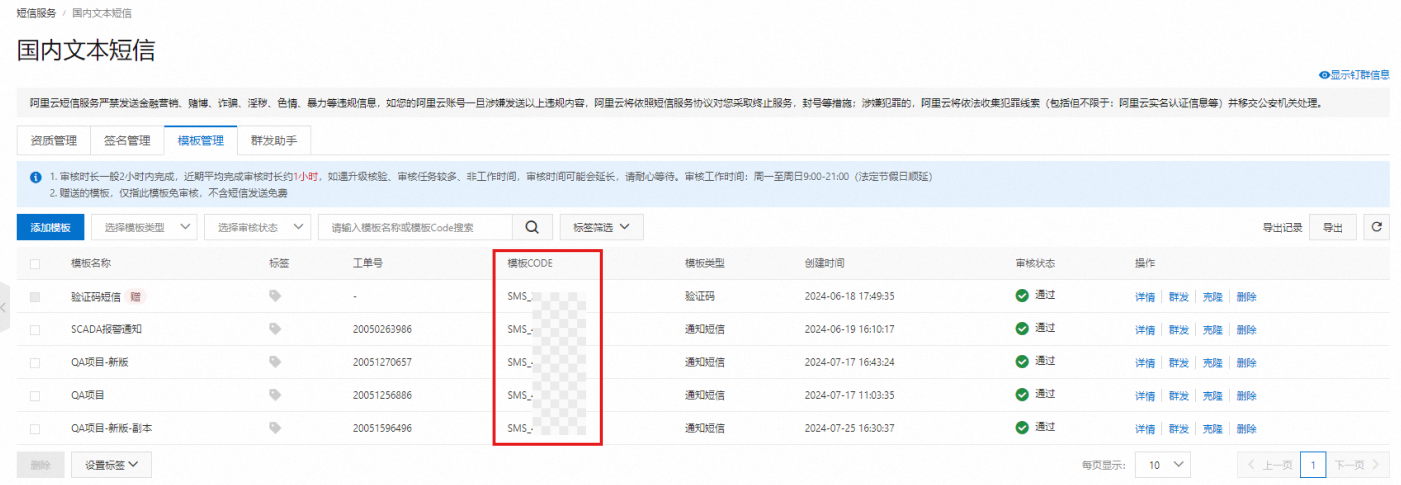Expand the 标签筛选 dropdown
The image size is (1401, 485).
point(601,228)
